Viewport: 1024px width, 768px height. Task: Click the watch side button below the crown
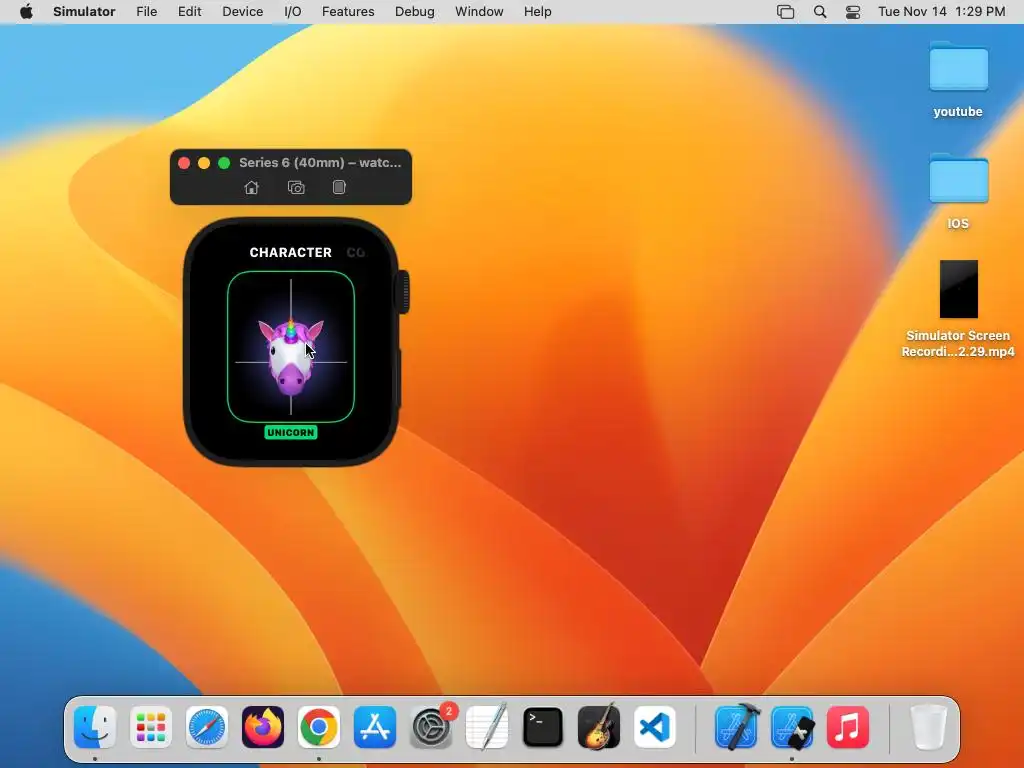click(x=399, y=377)
